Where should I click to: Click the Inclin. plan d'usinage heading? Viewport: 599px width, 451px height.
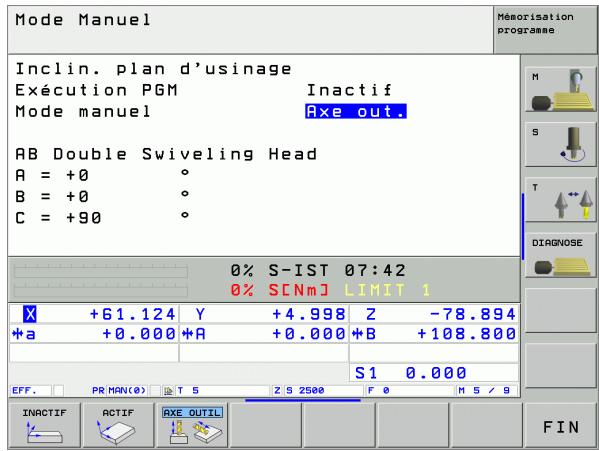point(154,69)
